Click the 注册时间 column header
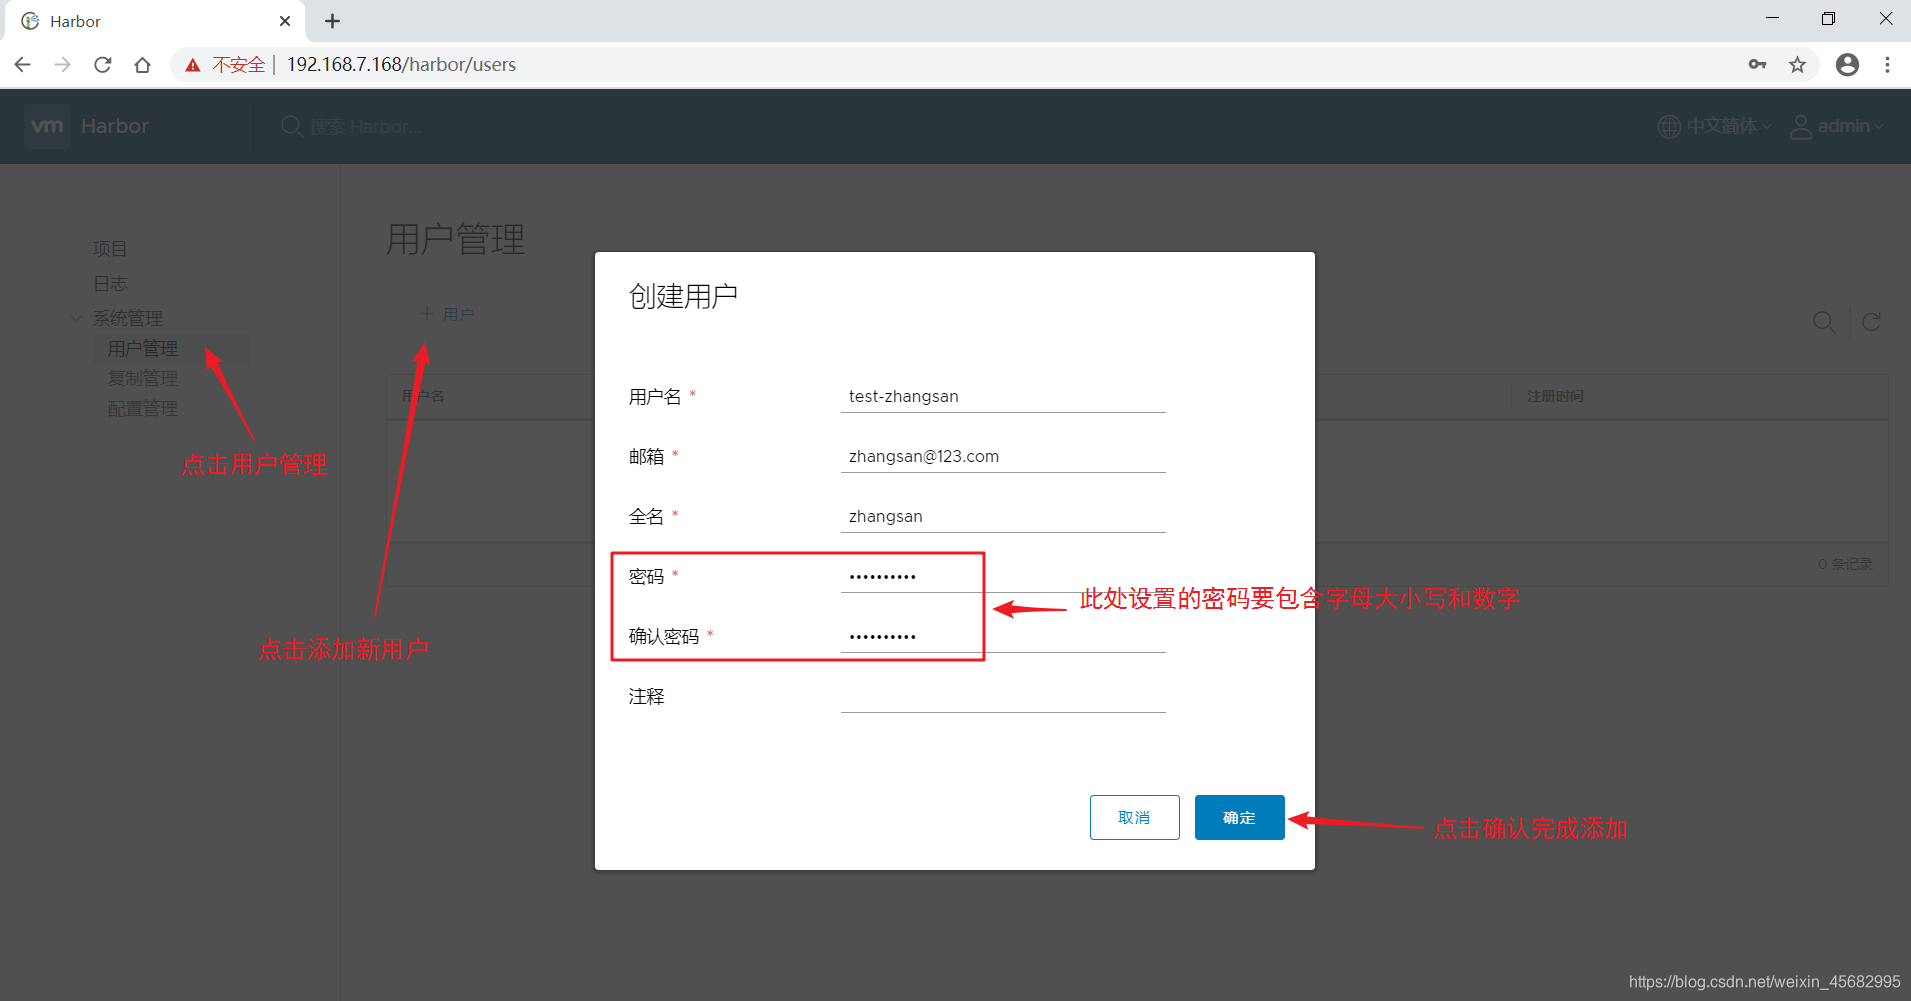Screen dimensions: 1911x1001 click(x=1555, y=397)
